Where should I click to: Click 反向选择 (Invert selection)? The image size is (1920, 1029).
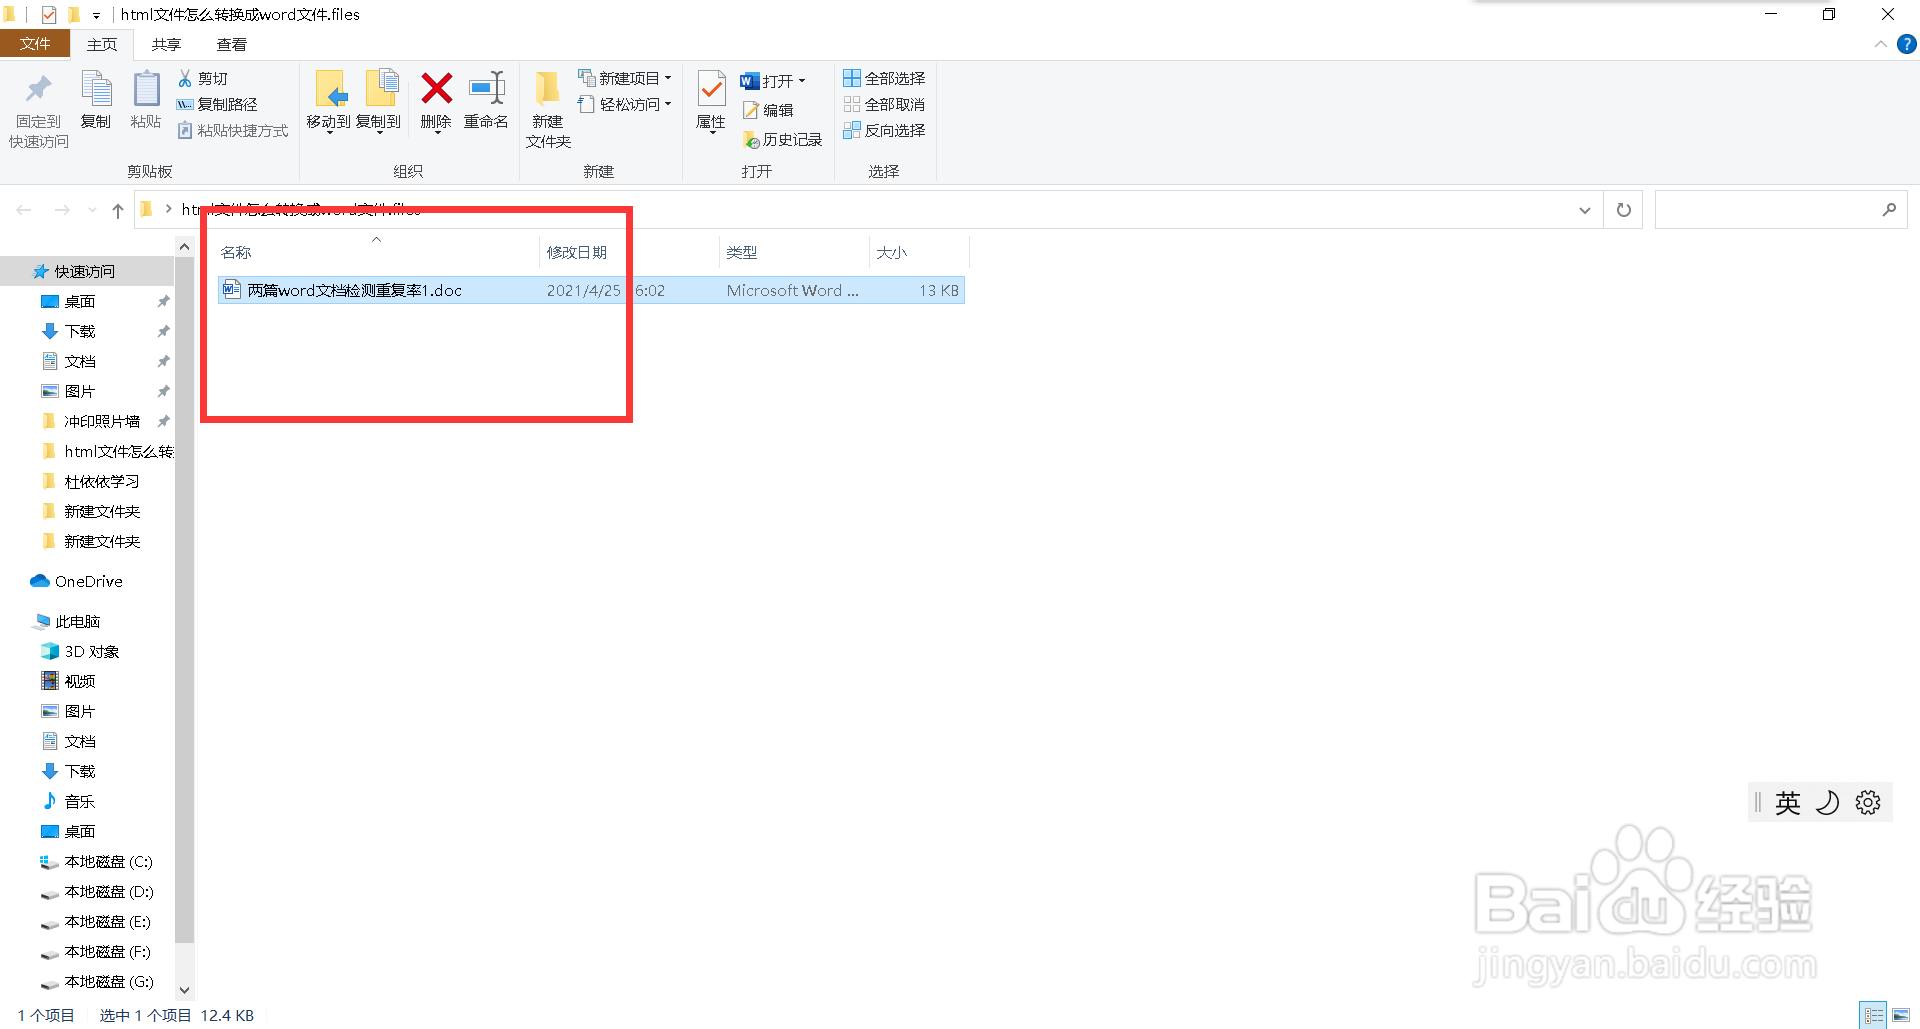point(884,130)
